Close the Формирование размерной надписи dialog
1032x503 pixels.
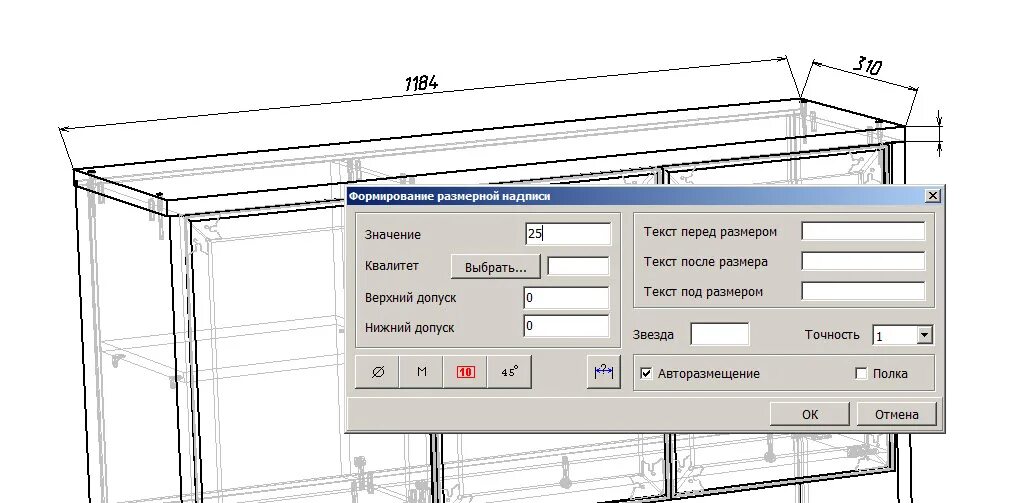point(933,196)
